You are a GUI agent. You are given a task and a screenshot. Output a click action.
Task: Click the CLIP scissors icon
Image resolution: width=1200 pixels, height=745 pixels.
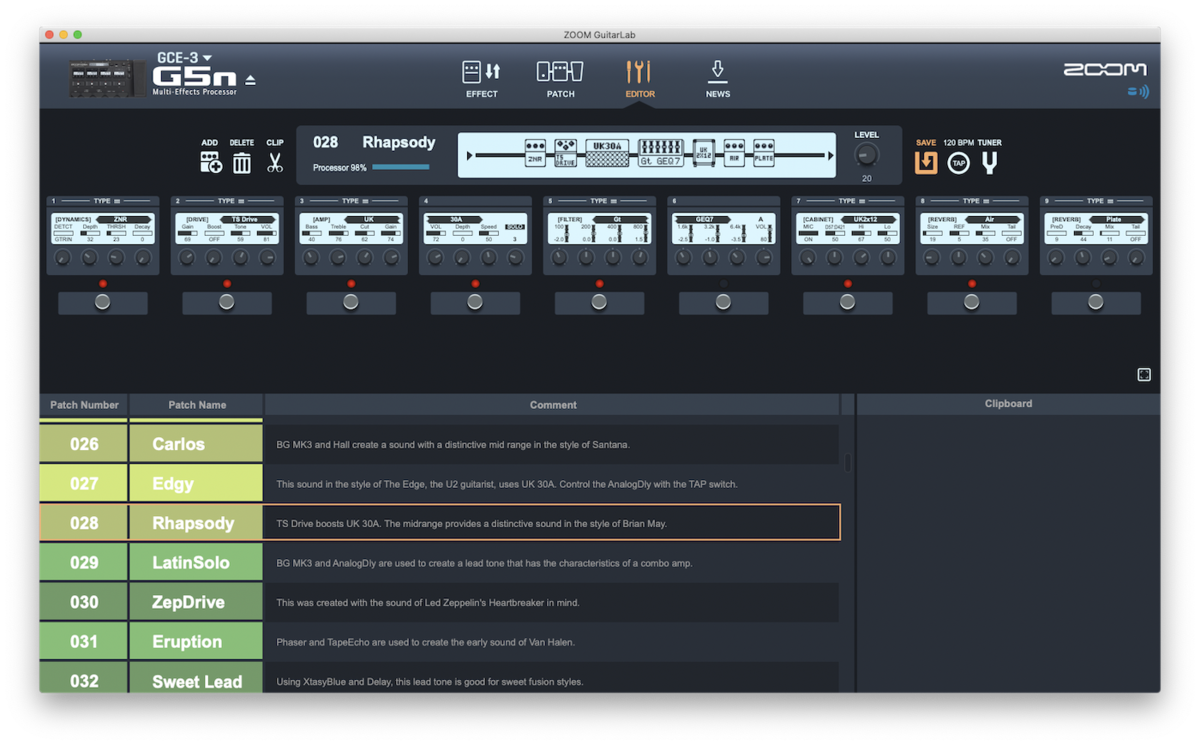click(275, 162)
